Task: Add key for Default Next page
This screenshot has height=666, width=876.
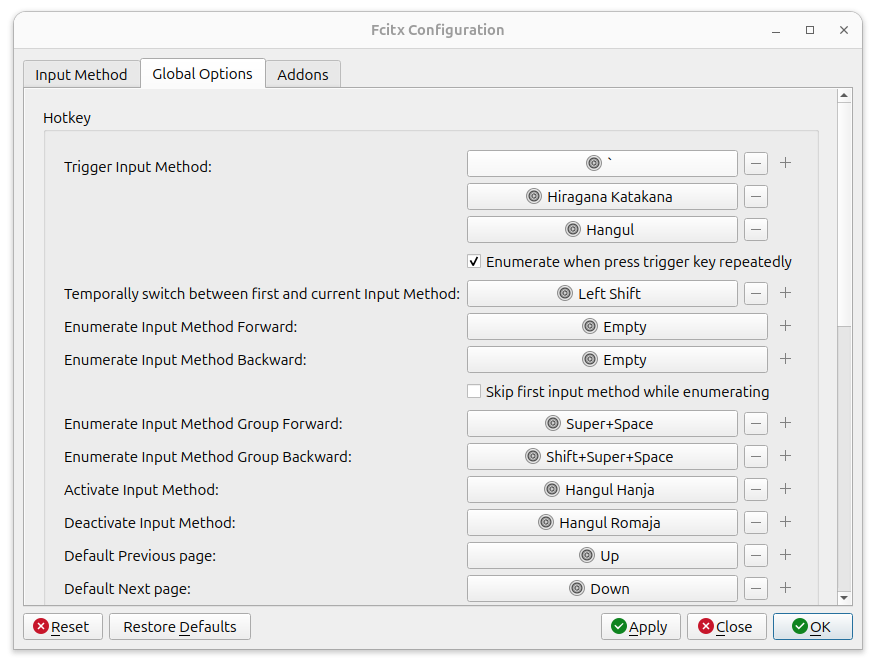Action: 785,588
